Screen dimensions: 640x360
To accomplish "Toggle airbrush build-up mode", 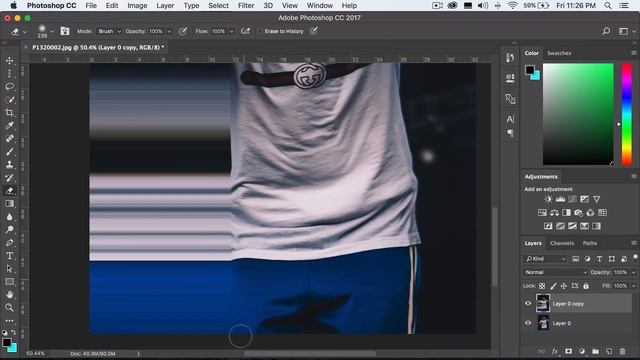I will (x=245, y=31).
